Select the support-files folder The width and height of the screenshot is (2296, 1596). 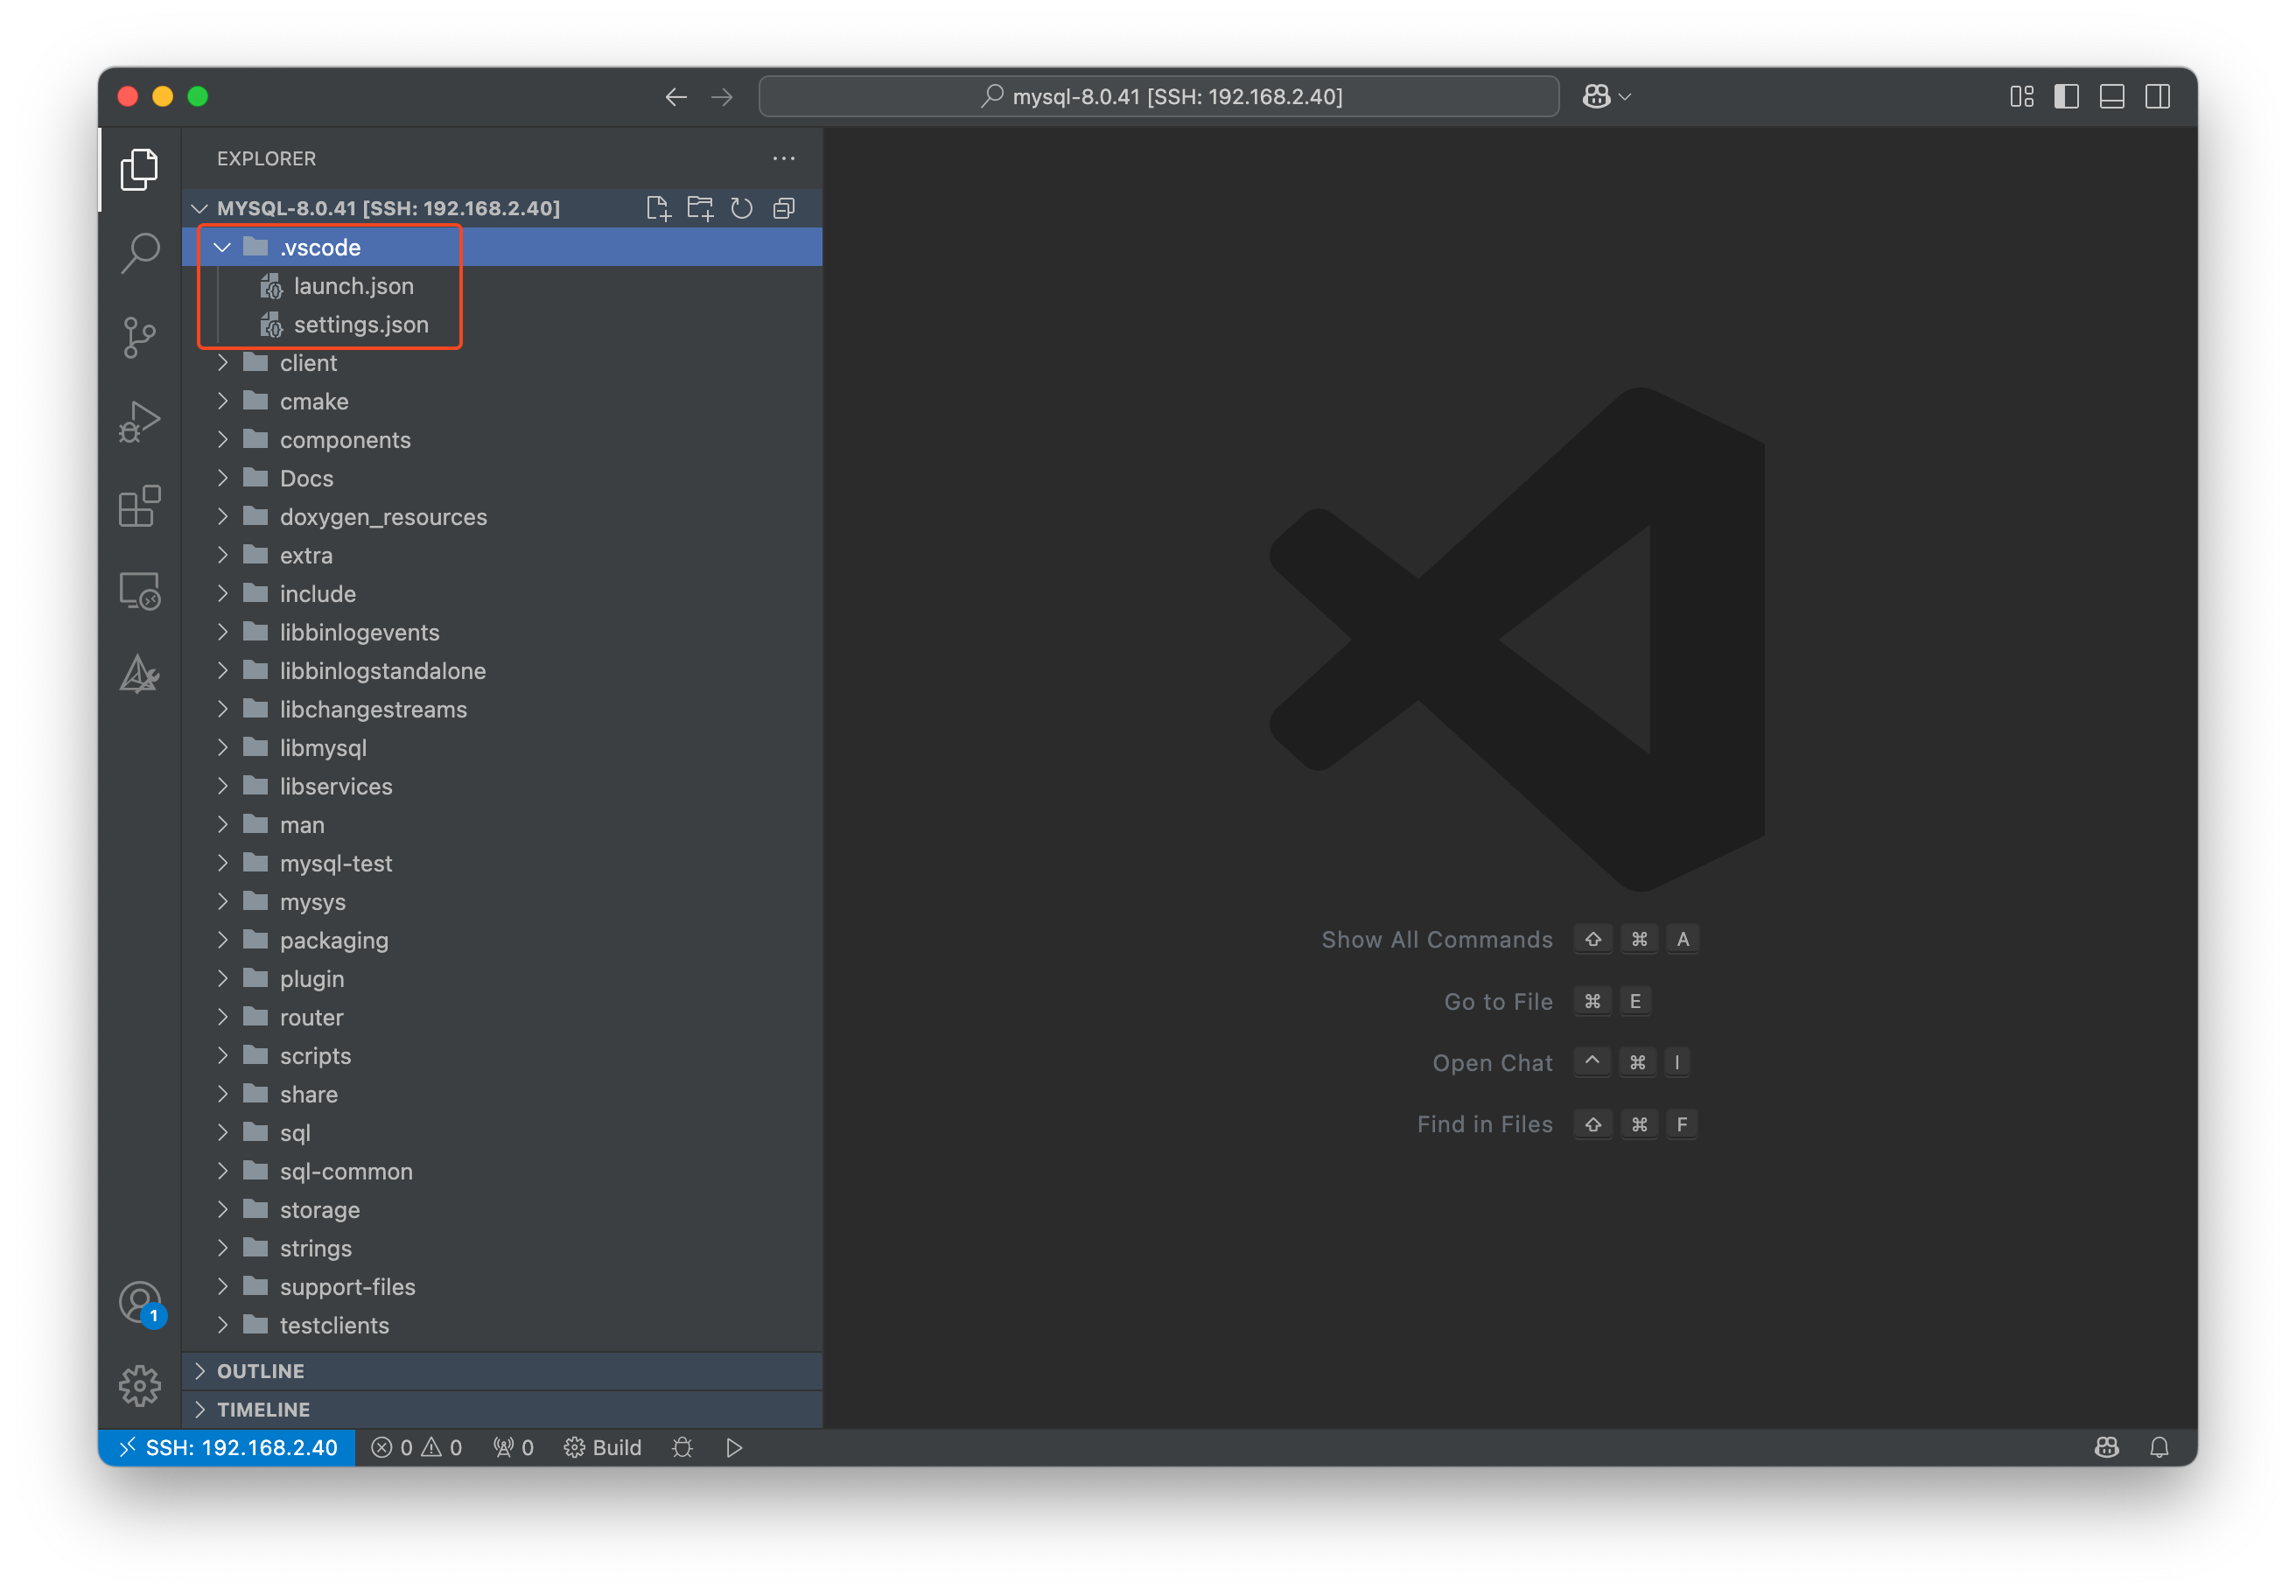click(502, 1287)
